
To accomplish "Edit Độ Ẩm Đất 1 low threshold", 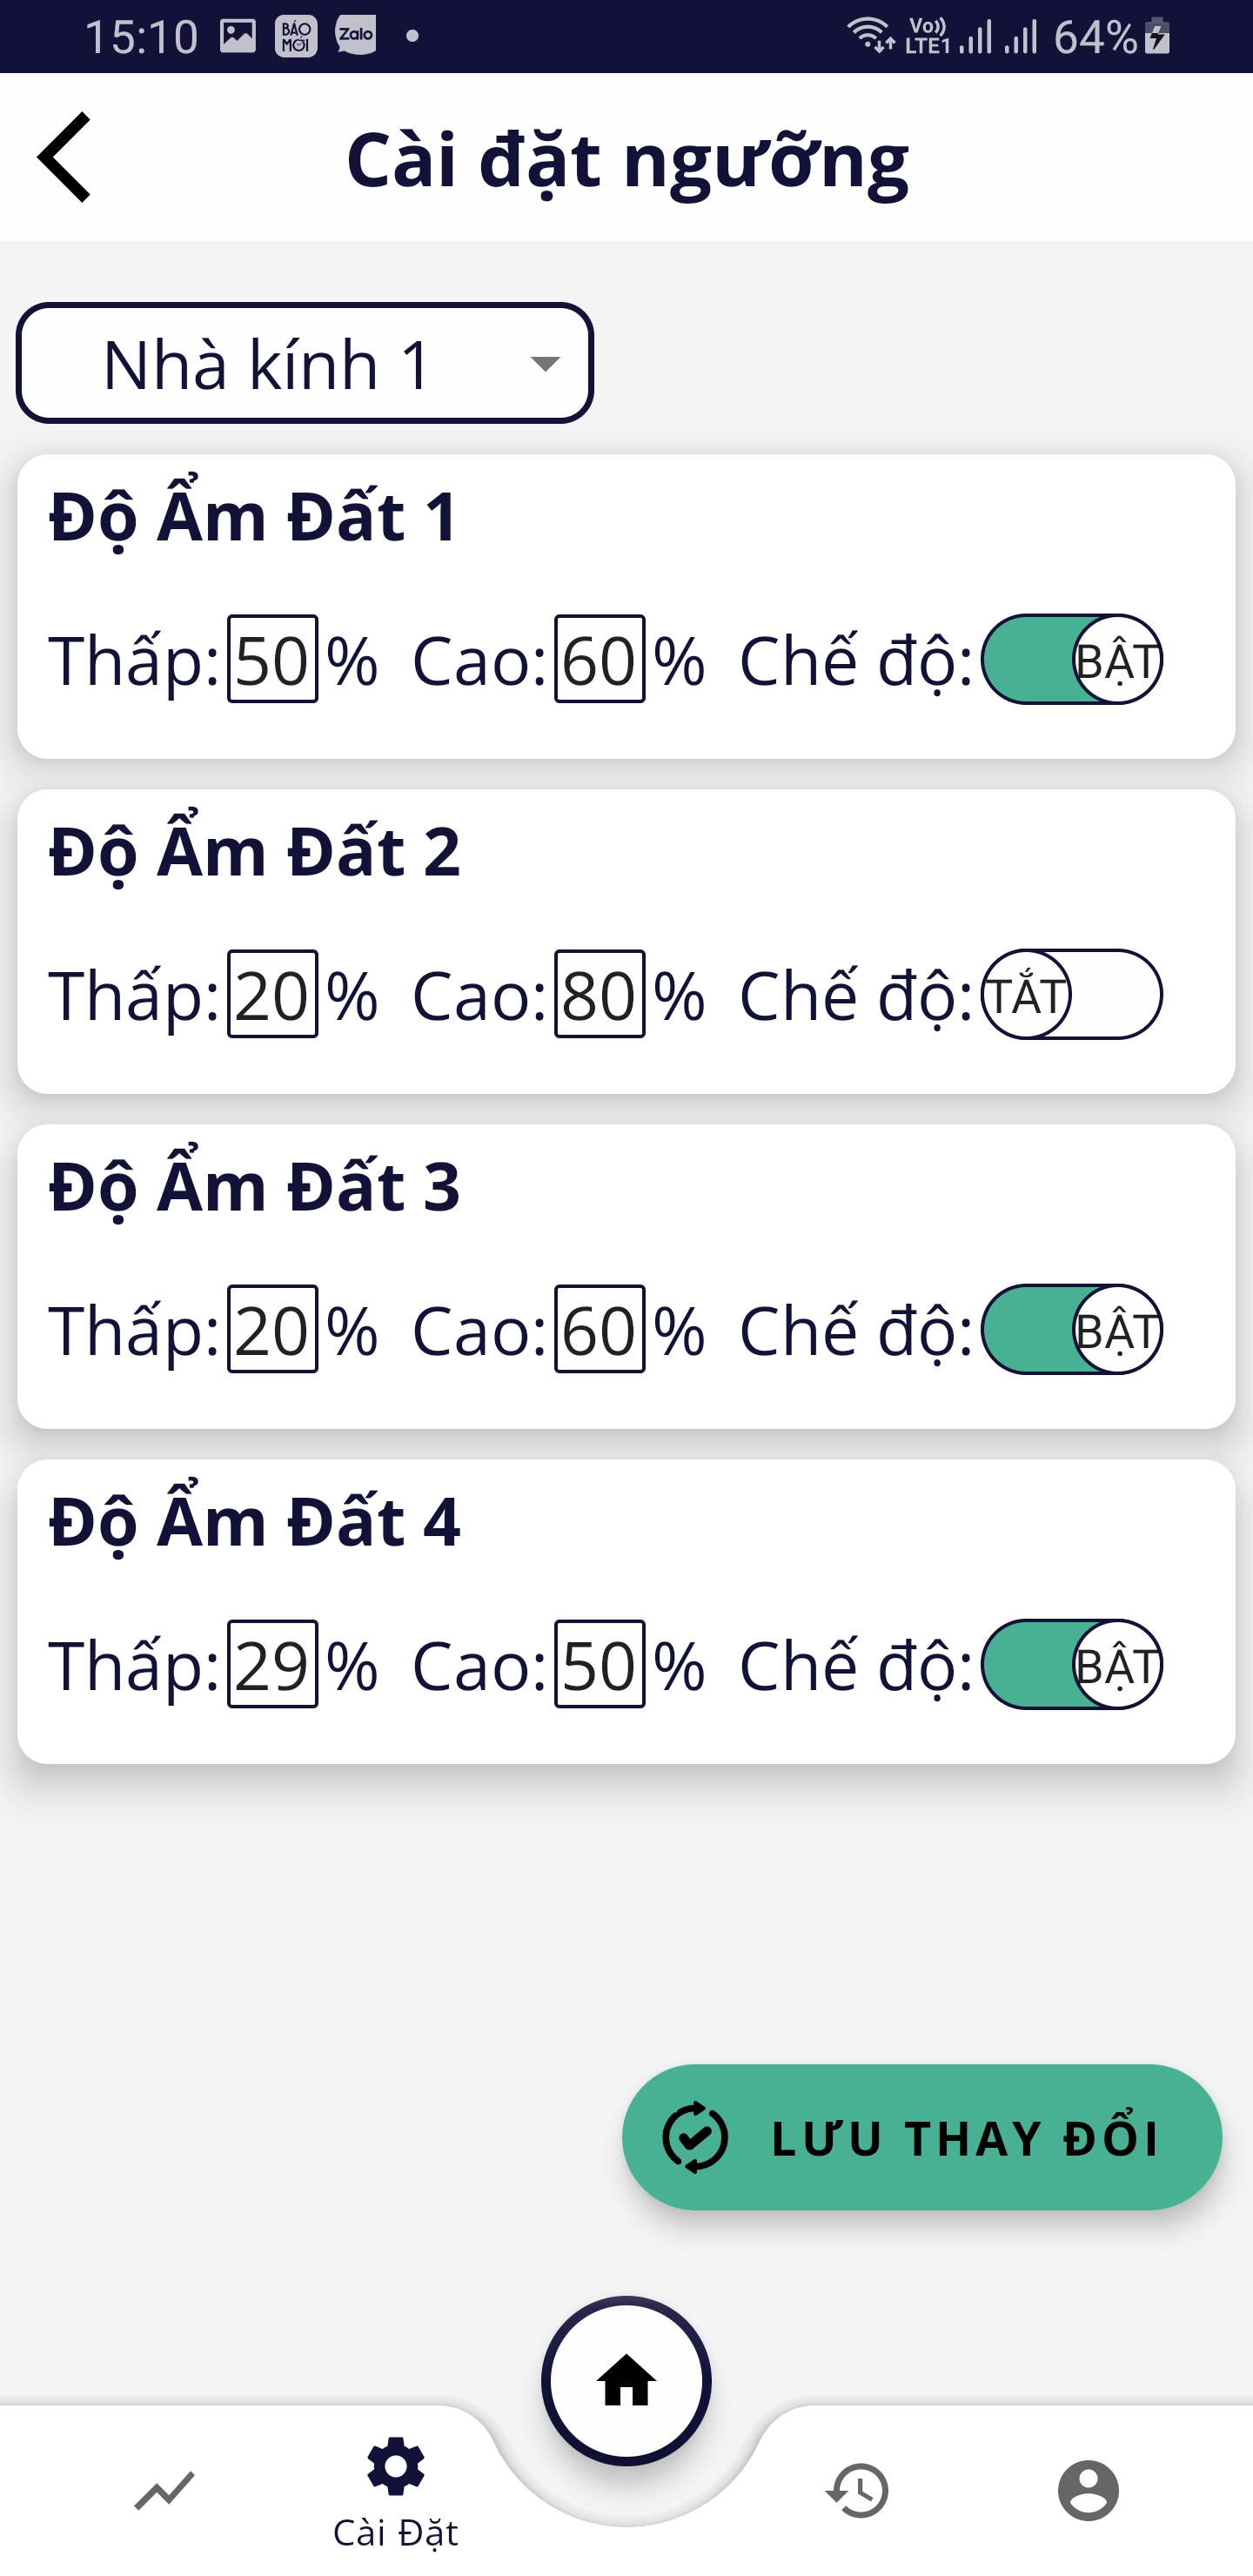I will (x=272, y=660).
